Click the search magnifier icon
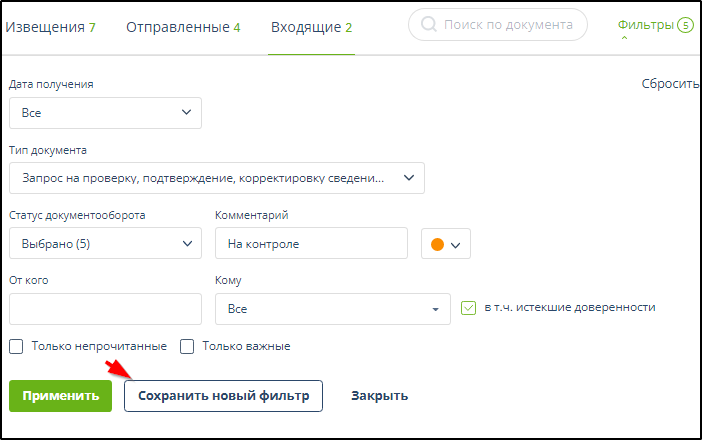 pos(429,25)
